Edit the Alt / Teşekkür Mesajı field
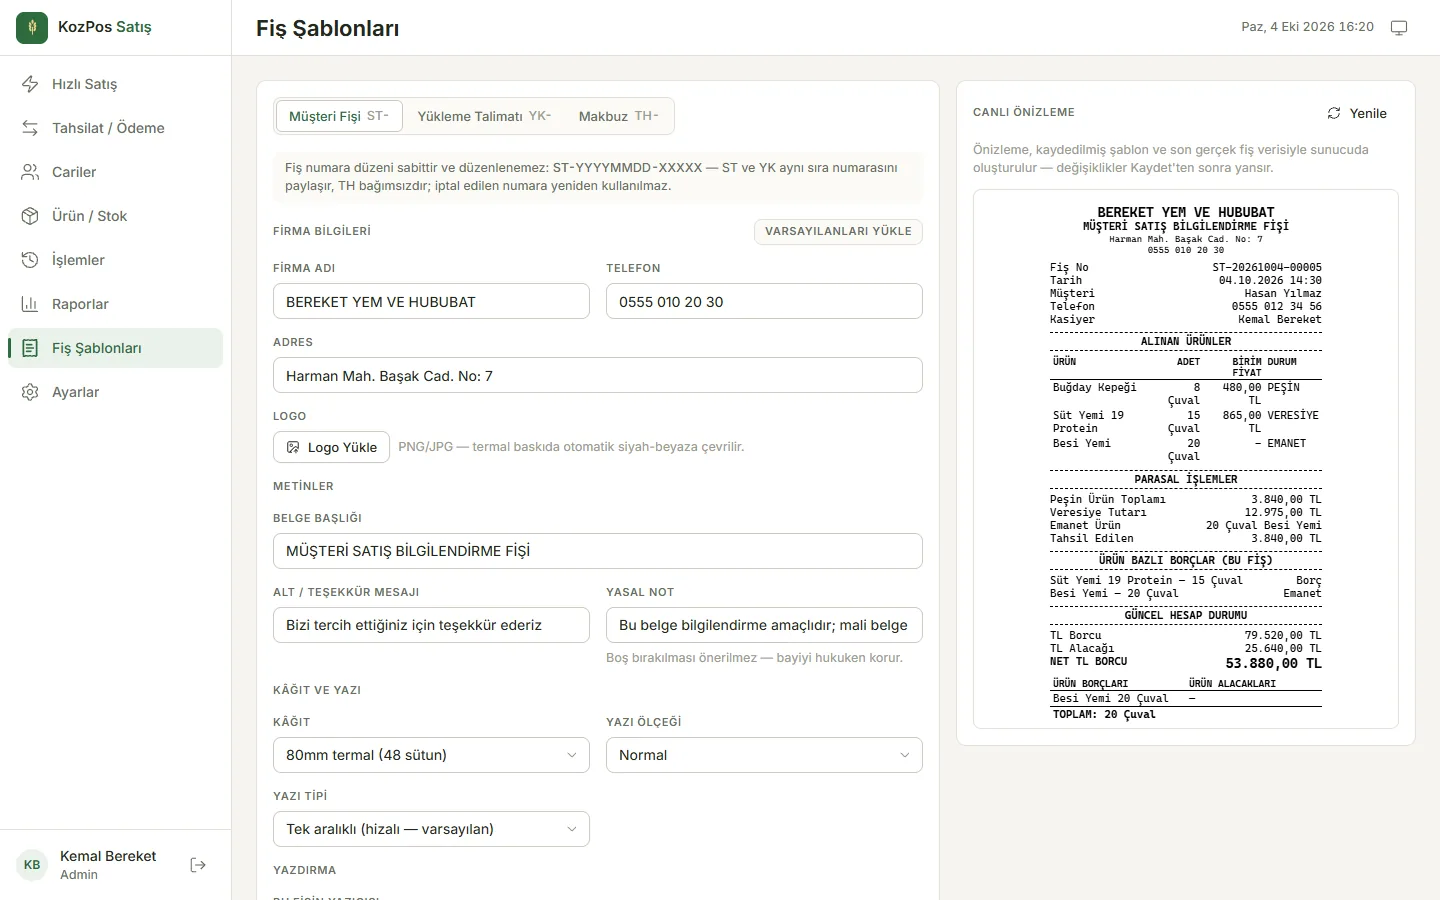Screen dimensions: 1440x900 coord(431,625)
